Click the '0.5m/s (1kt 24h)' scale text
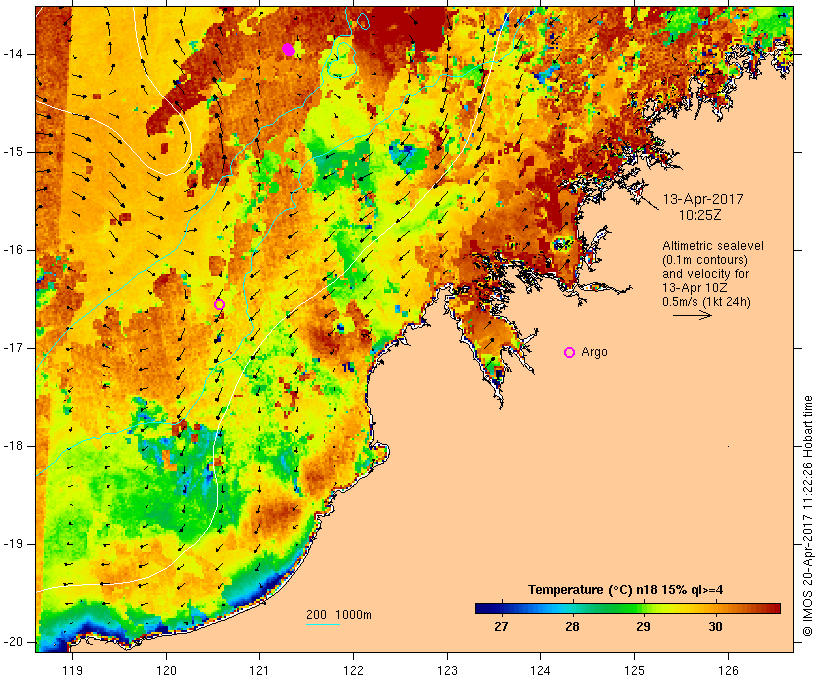The width and height of the screenshot is (820, 680). click(706, 302)
